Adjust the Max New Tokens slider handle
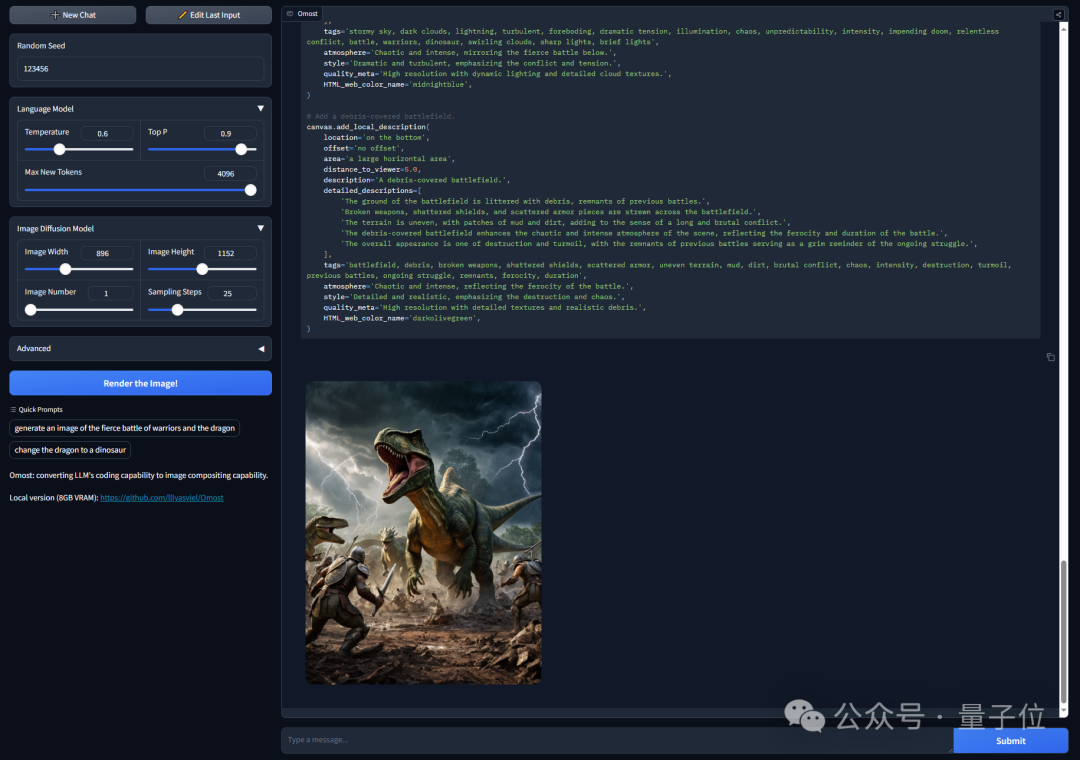Viewport: 1080px width, 760px height. [251, 190]
